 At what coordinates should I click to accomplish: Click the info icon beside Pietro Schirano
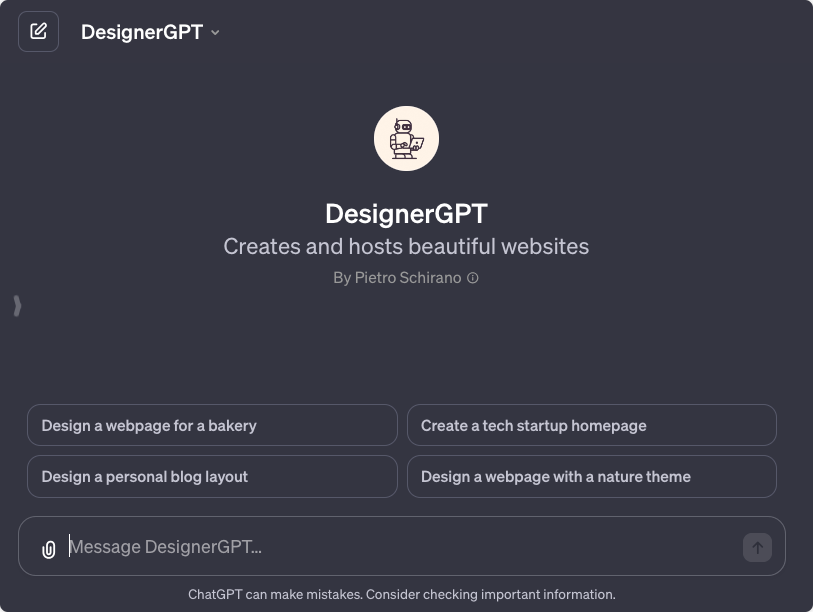[x=473, y=278]
